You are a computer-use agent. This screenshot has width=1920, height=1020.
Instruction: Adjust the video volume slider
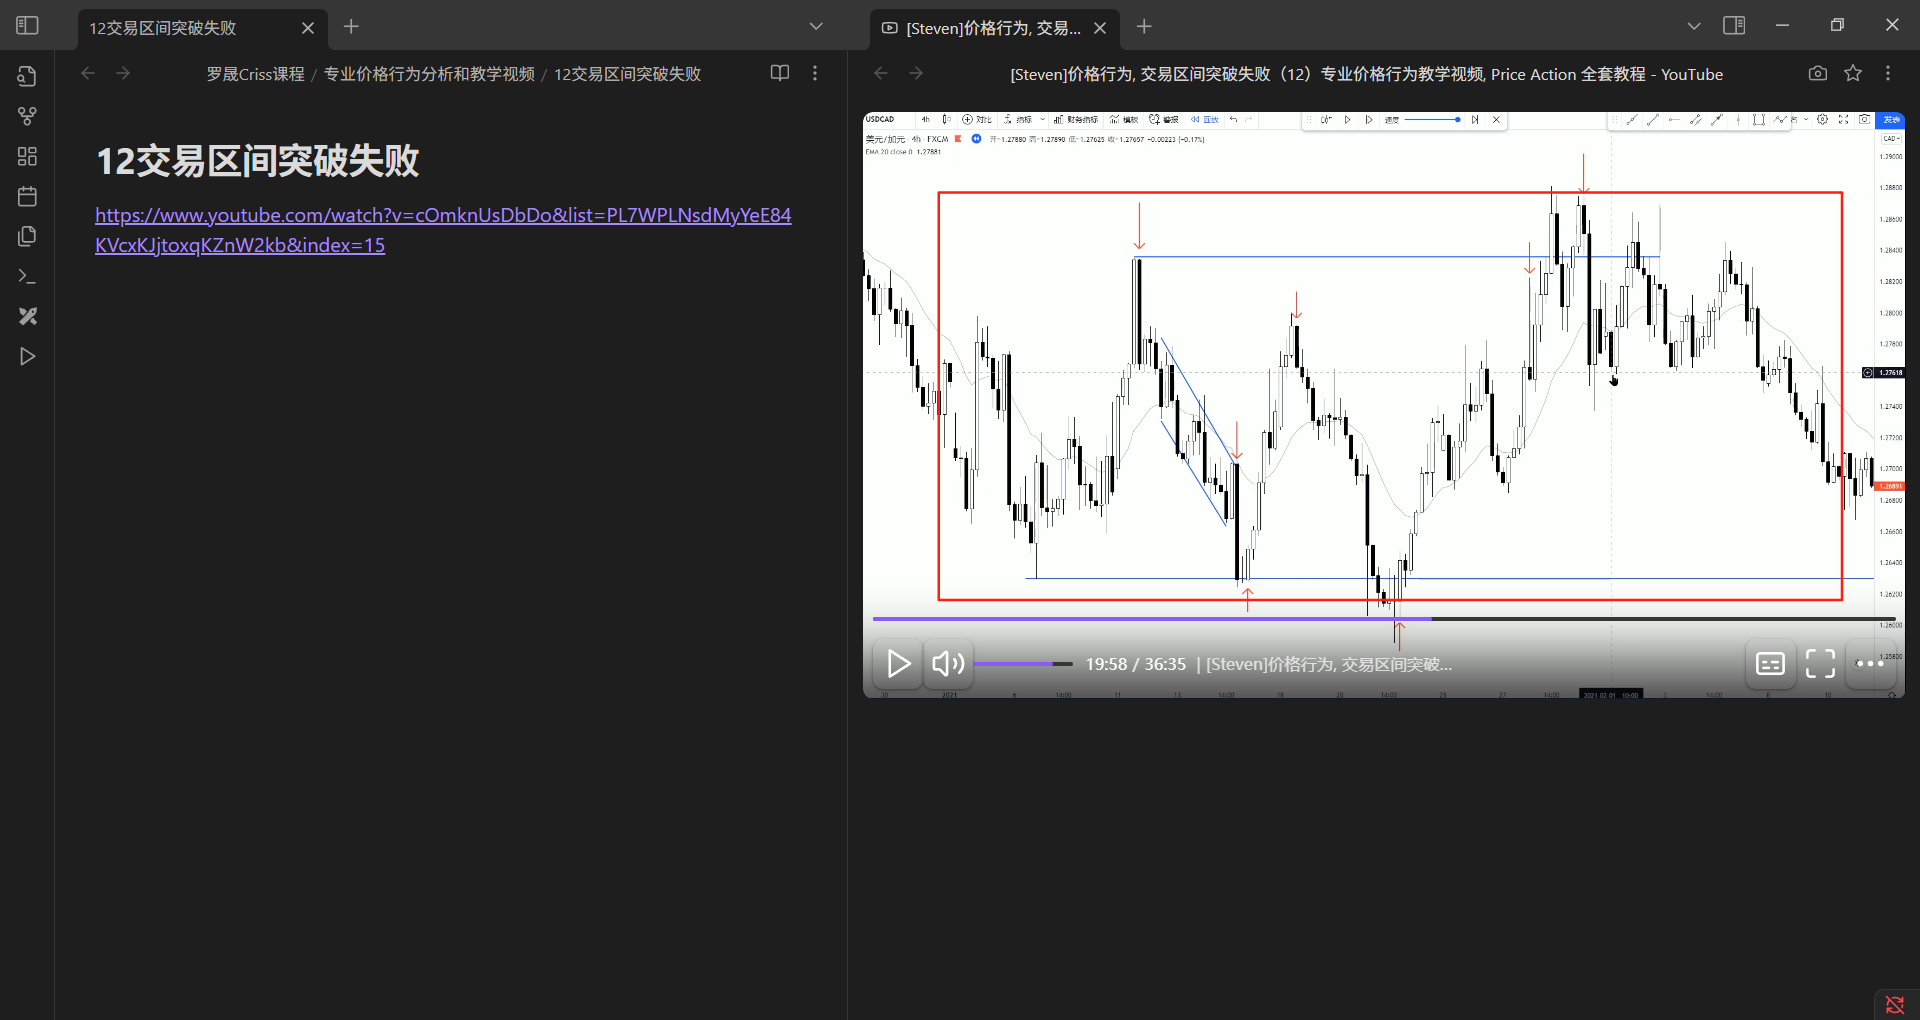point(1023,664)
